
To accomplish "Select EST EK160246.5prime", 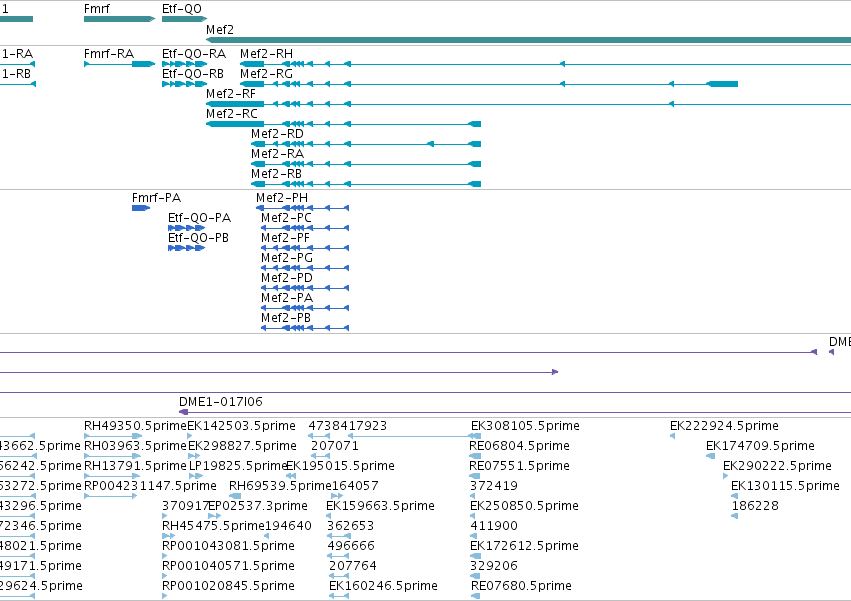I will (383, 587).
